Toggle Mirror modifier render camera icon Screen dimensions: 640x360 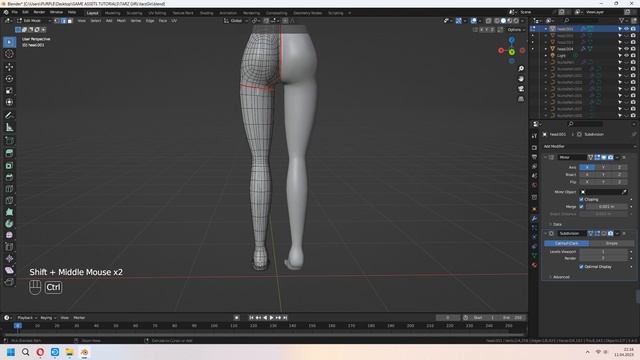(610, 157)
